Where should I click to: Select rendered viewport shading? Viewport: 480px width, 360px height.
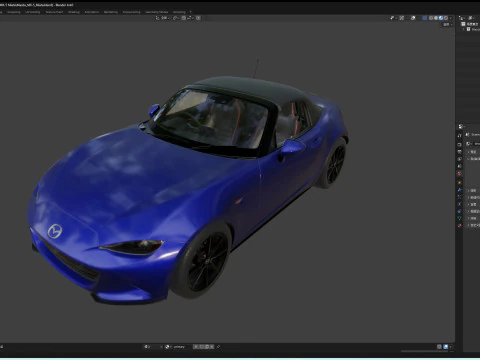coord(446,18)
